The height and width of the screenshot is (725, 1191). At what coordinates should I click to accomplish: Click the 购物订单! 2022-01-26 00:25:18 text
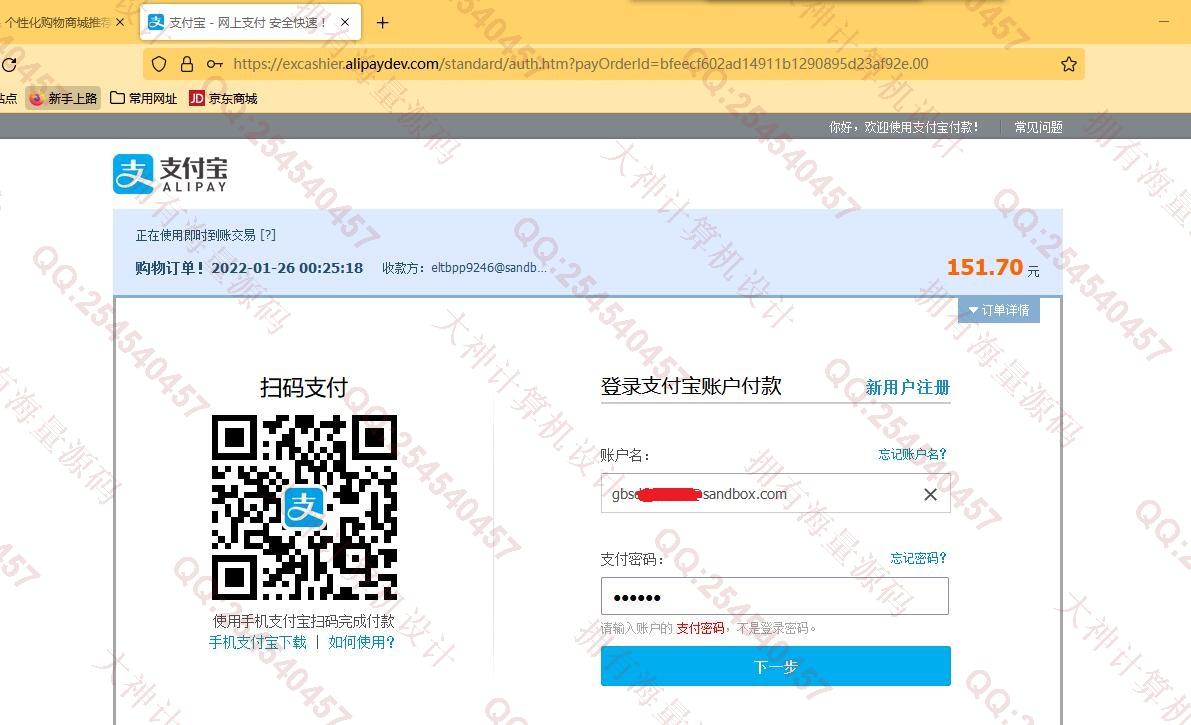249,268
